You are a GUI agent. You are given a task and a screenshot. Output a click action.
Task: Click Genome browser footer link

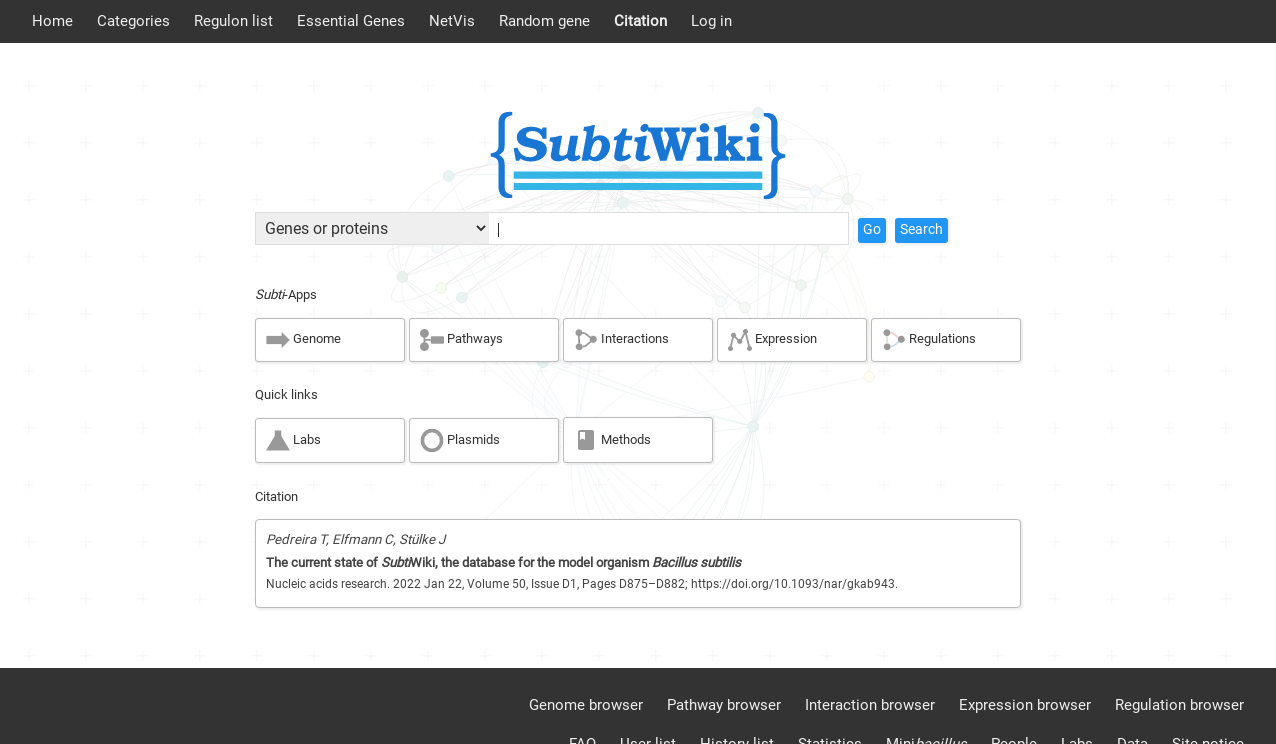pyautogui.click(x=586, y=705)
